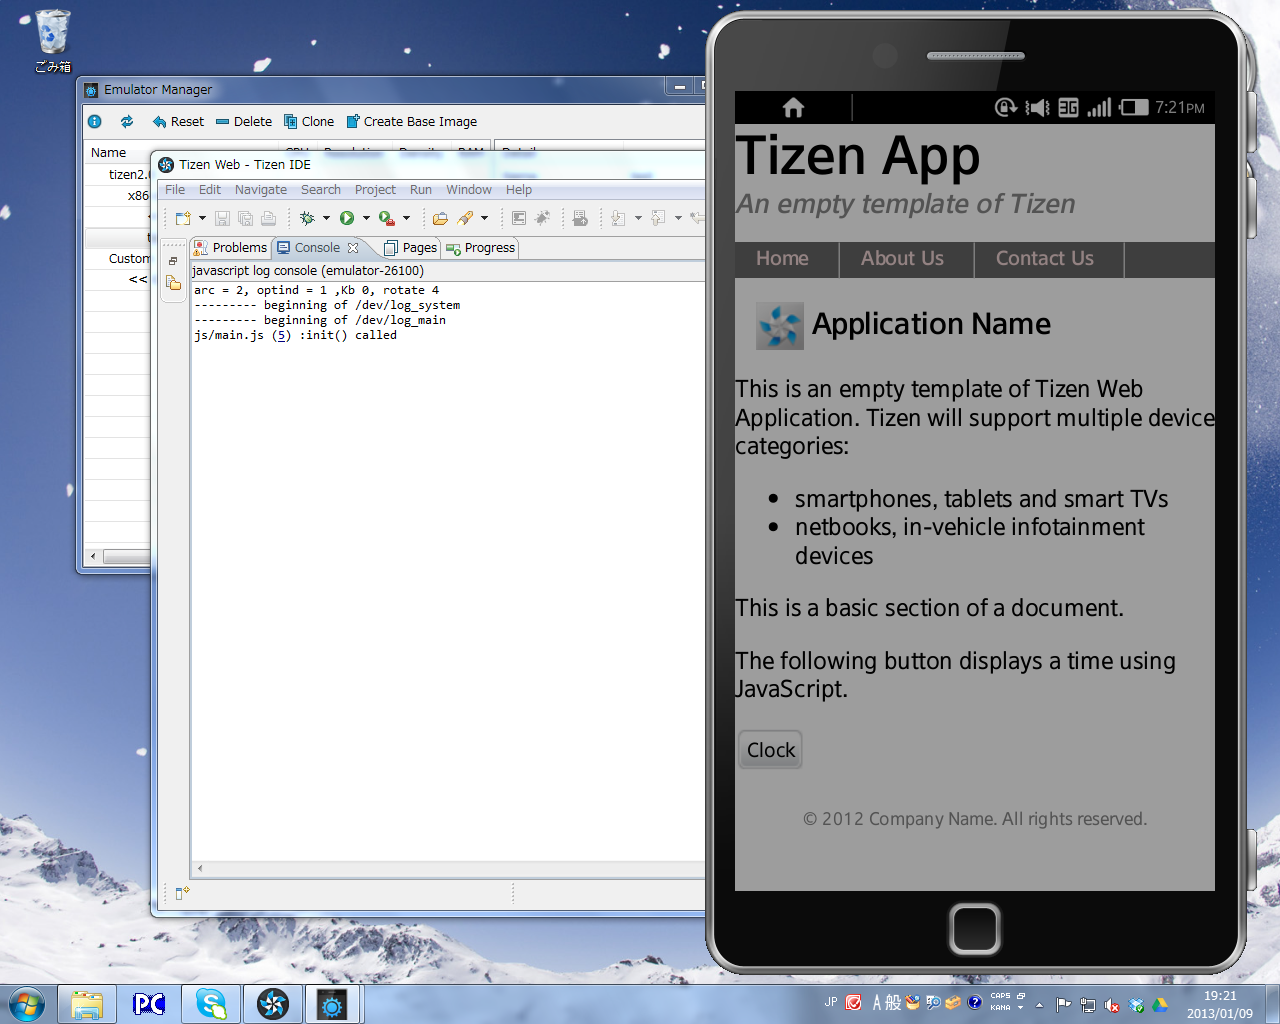The image size is (1280, 1024).
Task: Open Windows Explorer from taskbar
Action: pyautogui.click(x=87, y=1004)
